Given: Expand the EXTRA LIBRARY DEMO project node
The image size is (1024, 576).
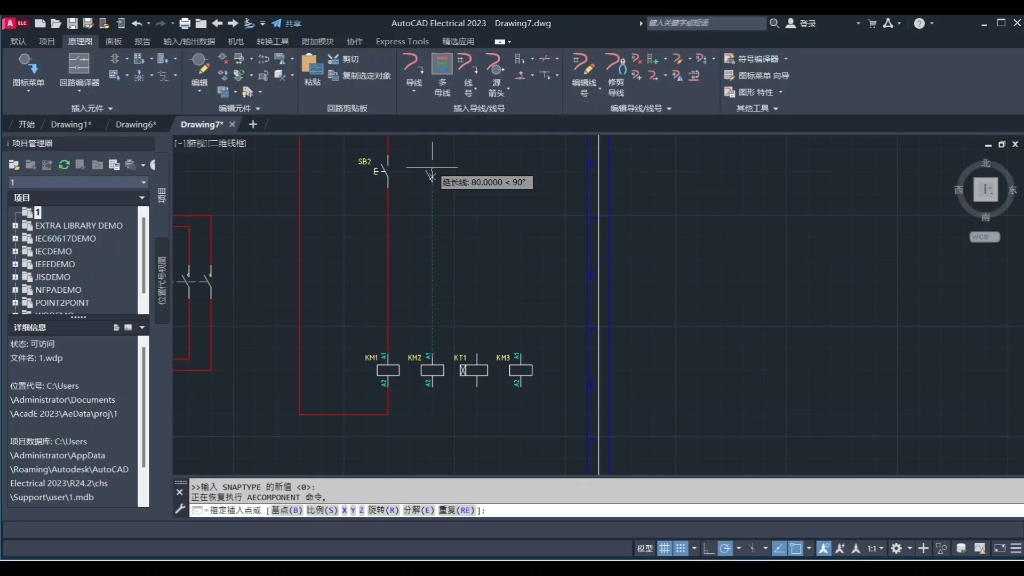Looking at the screenshot, I should [15, 225].
